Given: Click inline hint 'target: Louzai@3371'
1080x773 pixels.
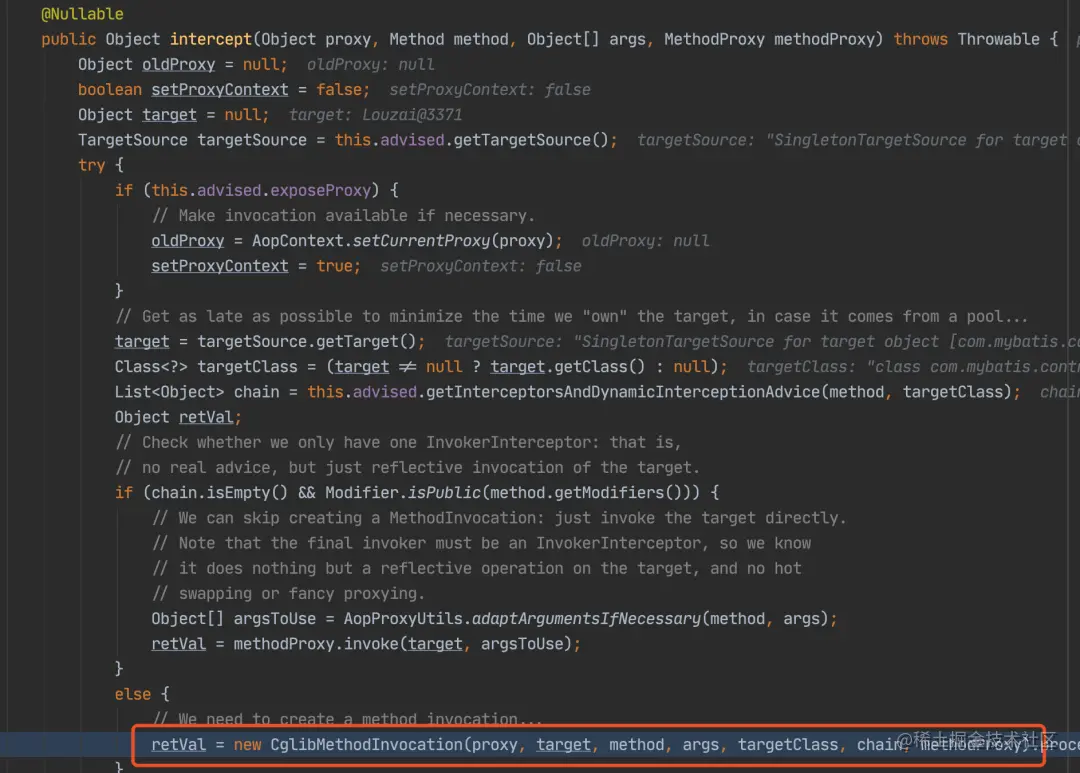Looking at the screenshot, I should click(375, 115).
